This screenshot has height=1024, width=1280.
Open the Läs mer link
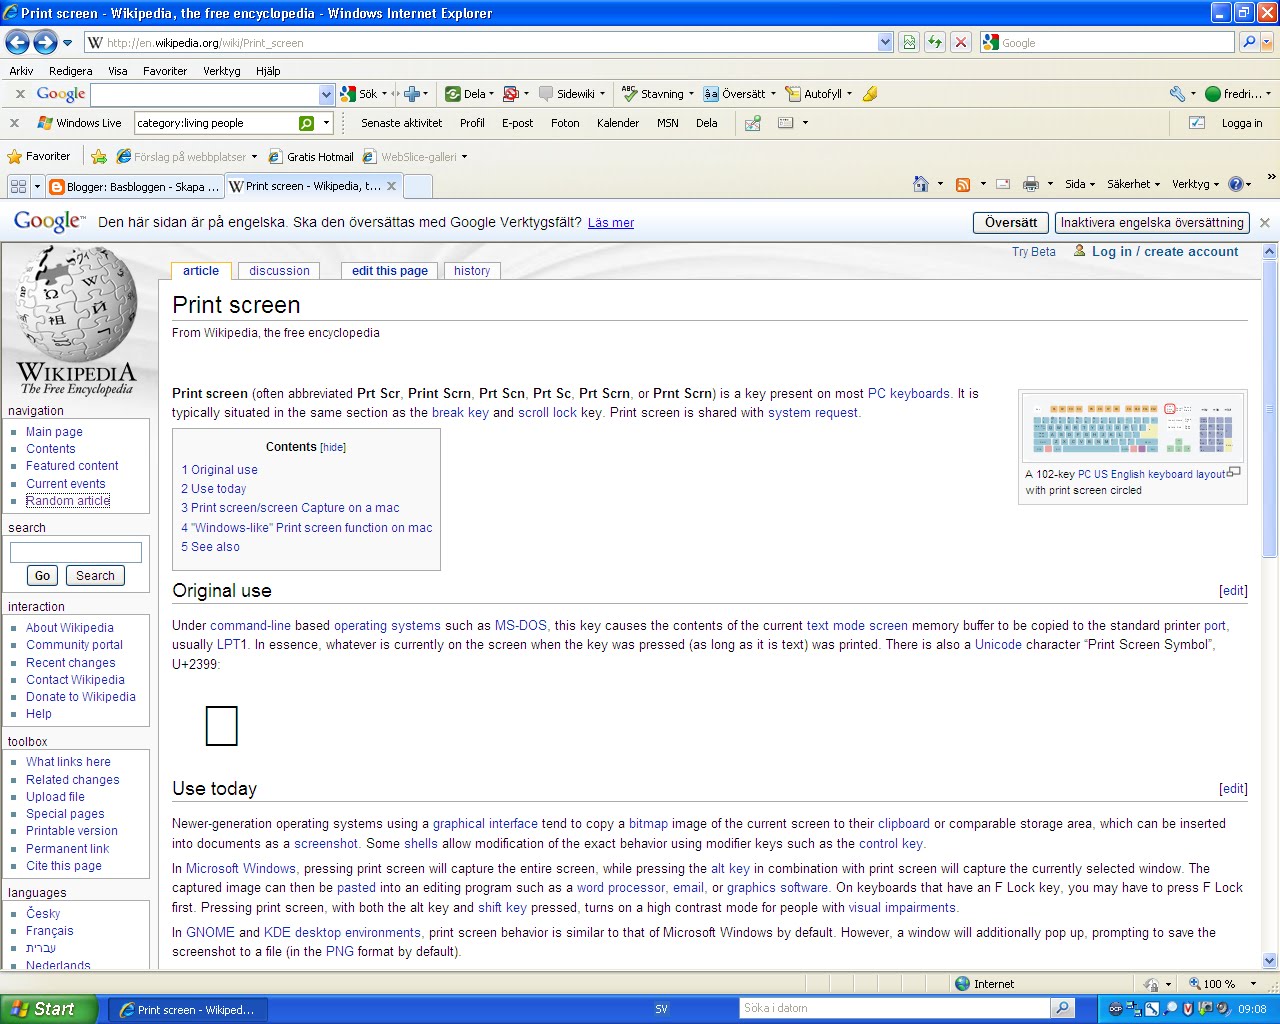[x=611, y=223]
